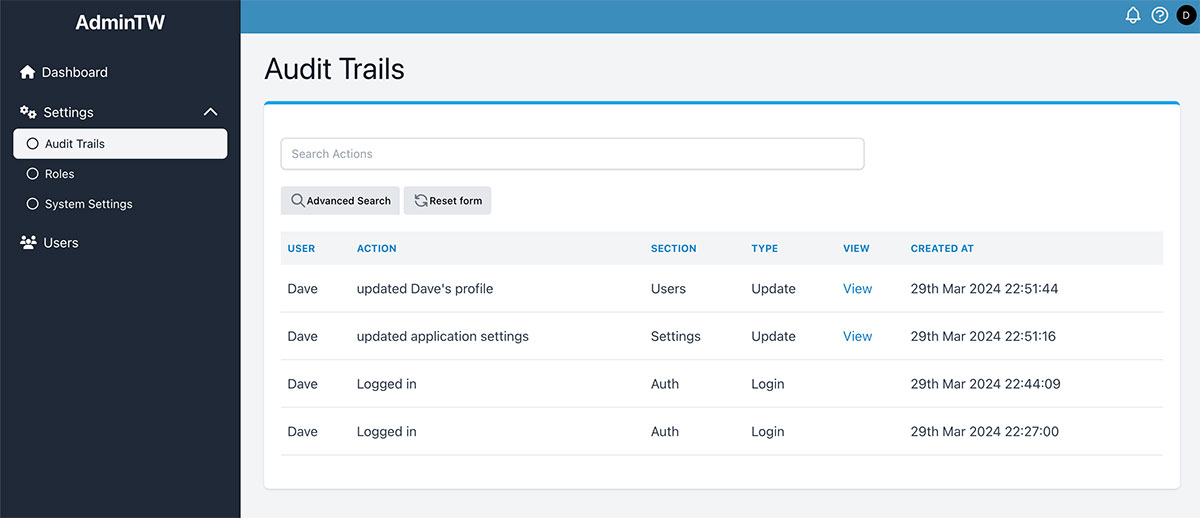This screenshot has width=1200, height=518.
Task: Click the Users group icon
Action: pos(28,243)
